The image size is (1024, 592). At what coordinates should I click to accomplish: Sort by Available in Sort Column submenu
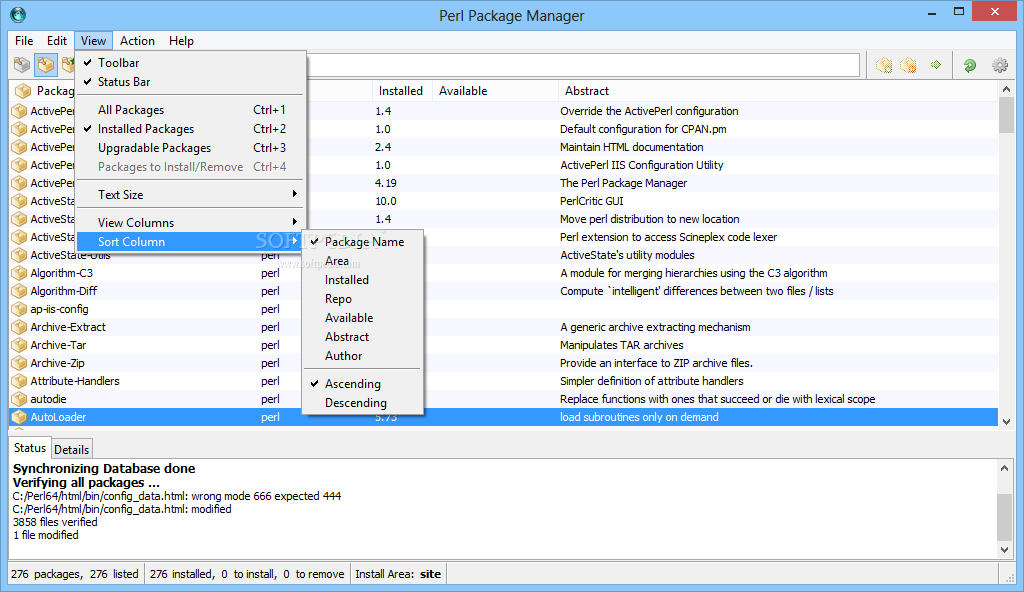click(362, 318)
